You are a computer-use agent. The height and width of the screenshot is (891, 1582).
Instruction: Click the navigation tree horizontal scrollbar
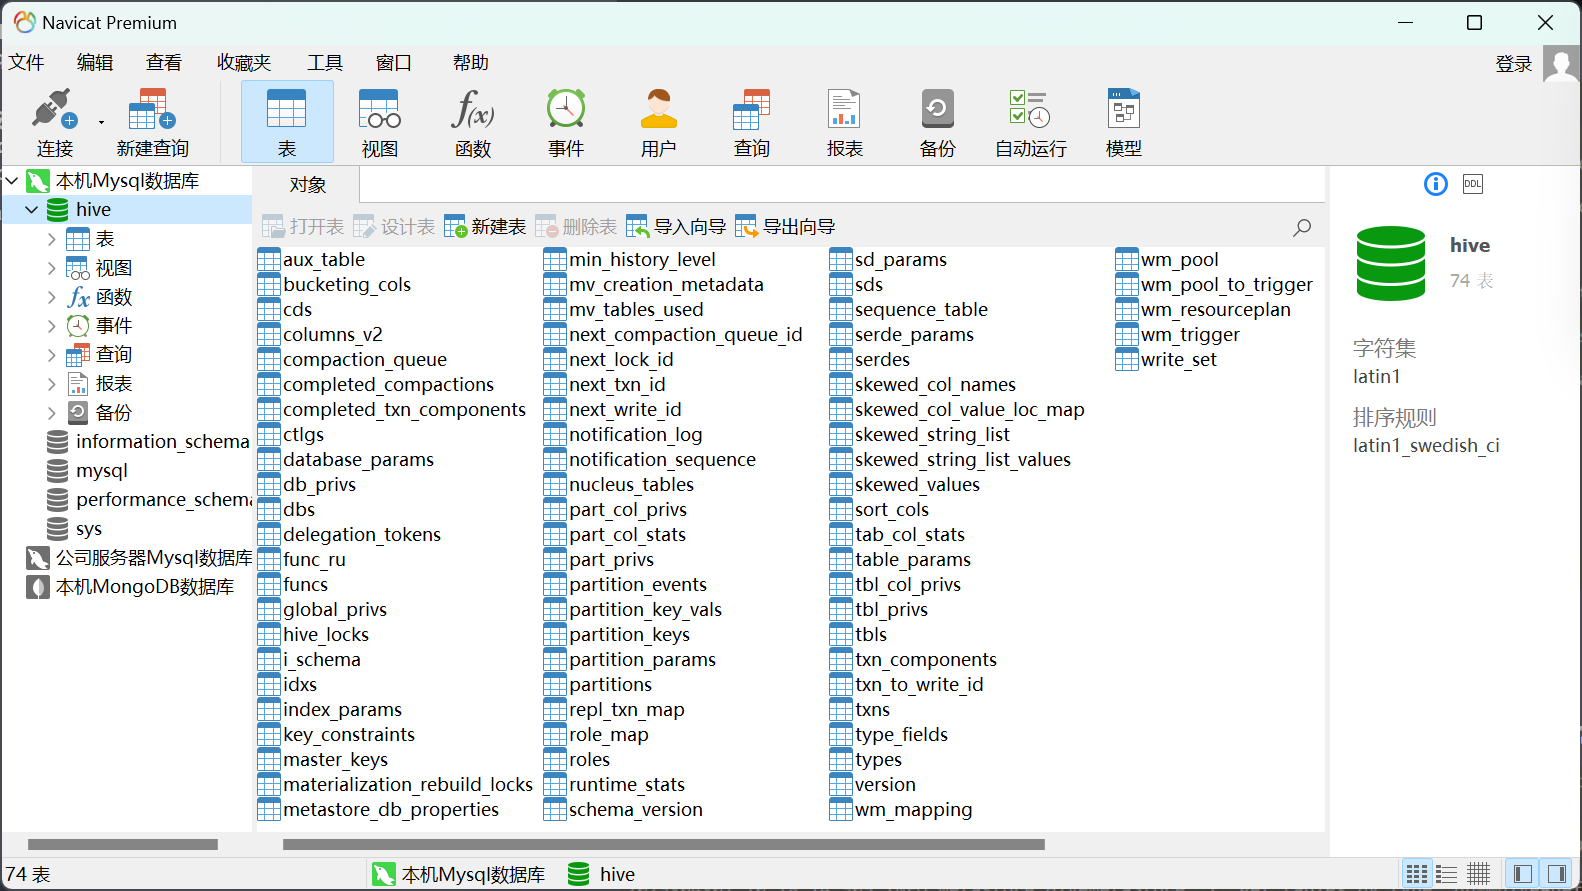coord(123,845)
